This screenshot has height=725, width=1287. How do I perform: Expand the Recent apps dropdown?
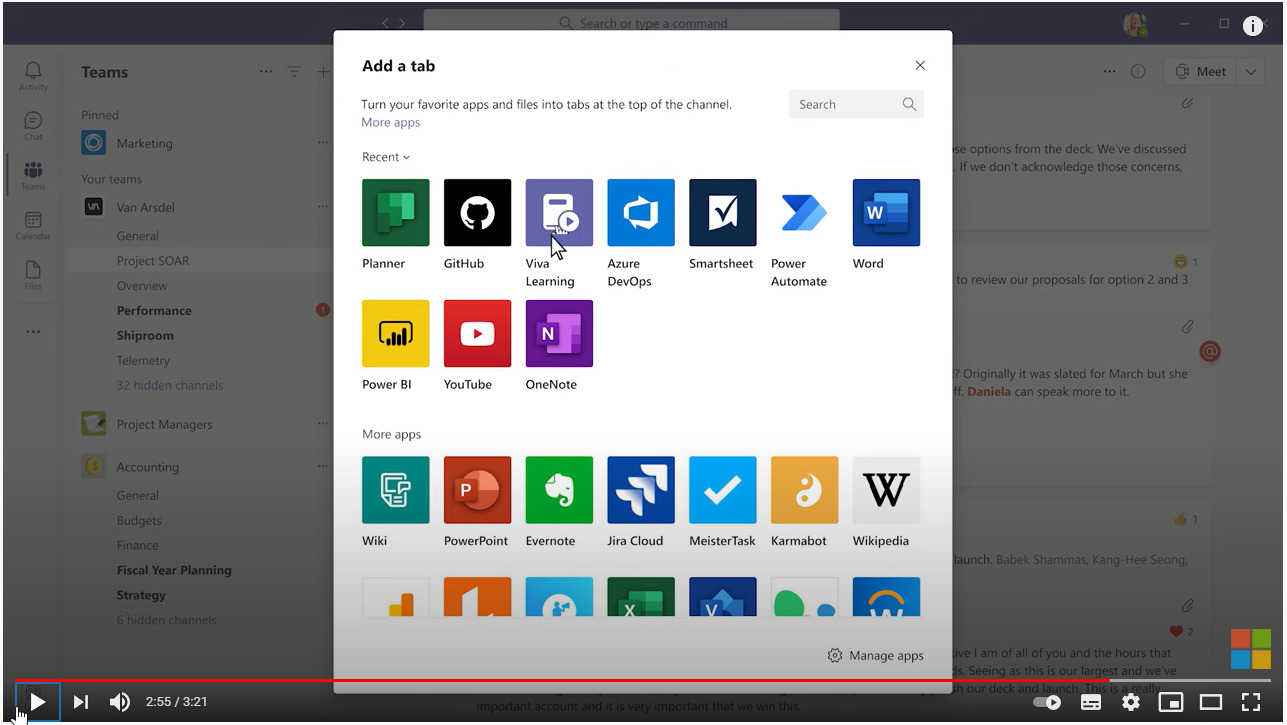tap(386, 157)
